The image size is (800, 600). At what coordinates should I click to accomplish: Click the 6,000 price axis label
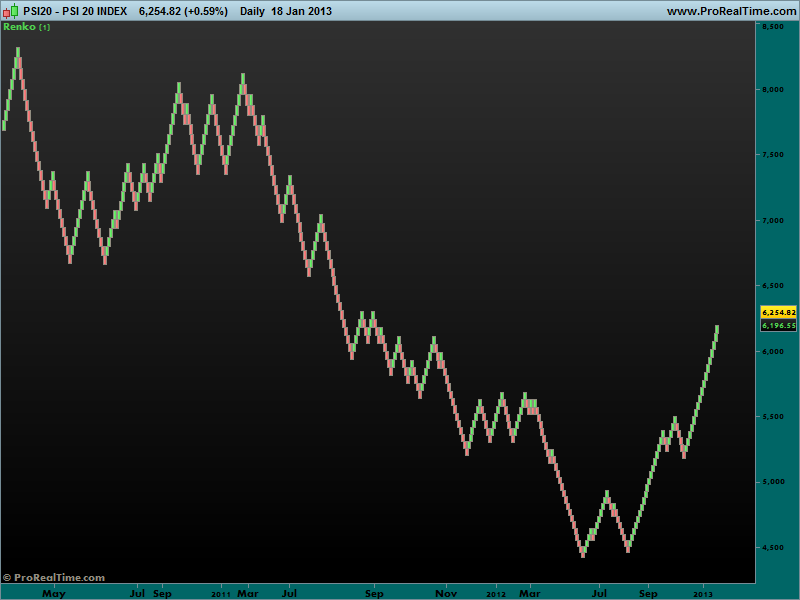[773, 352]
